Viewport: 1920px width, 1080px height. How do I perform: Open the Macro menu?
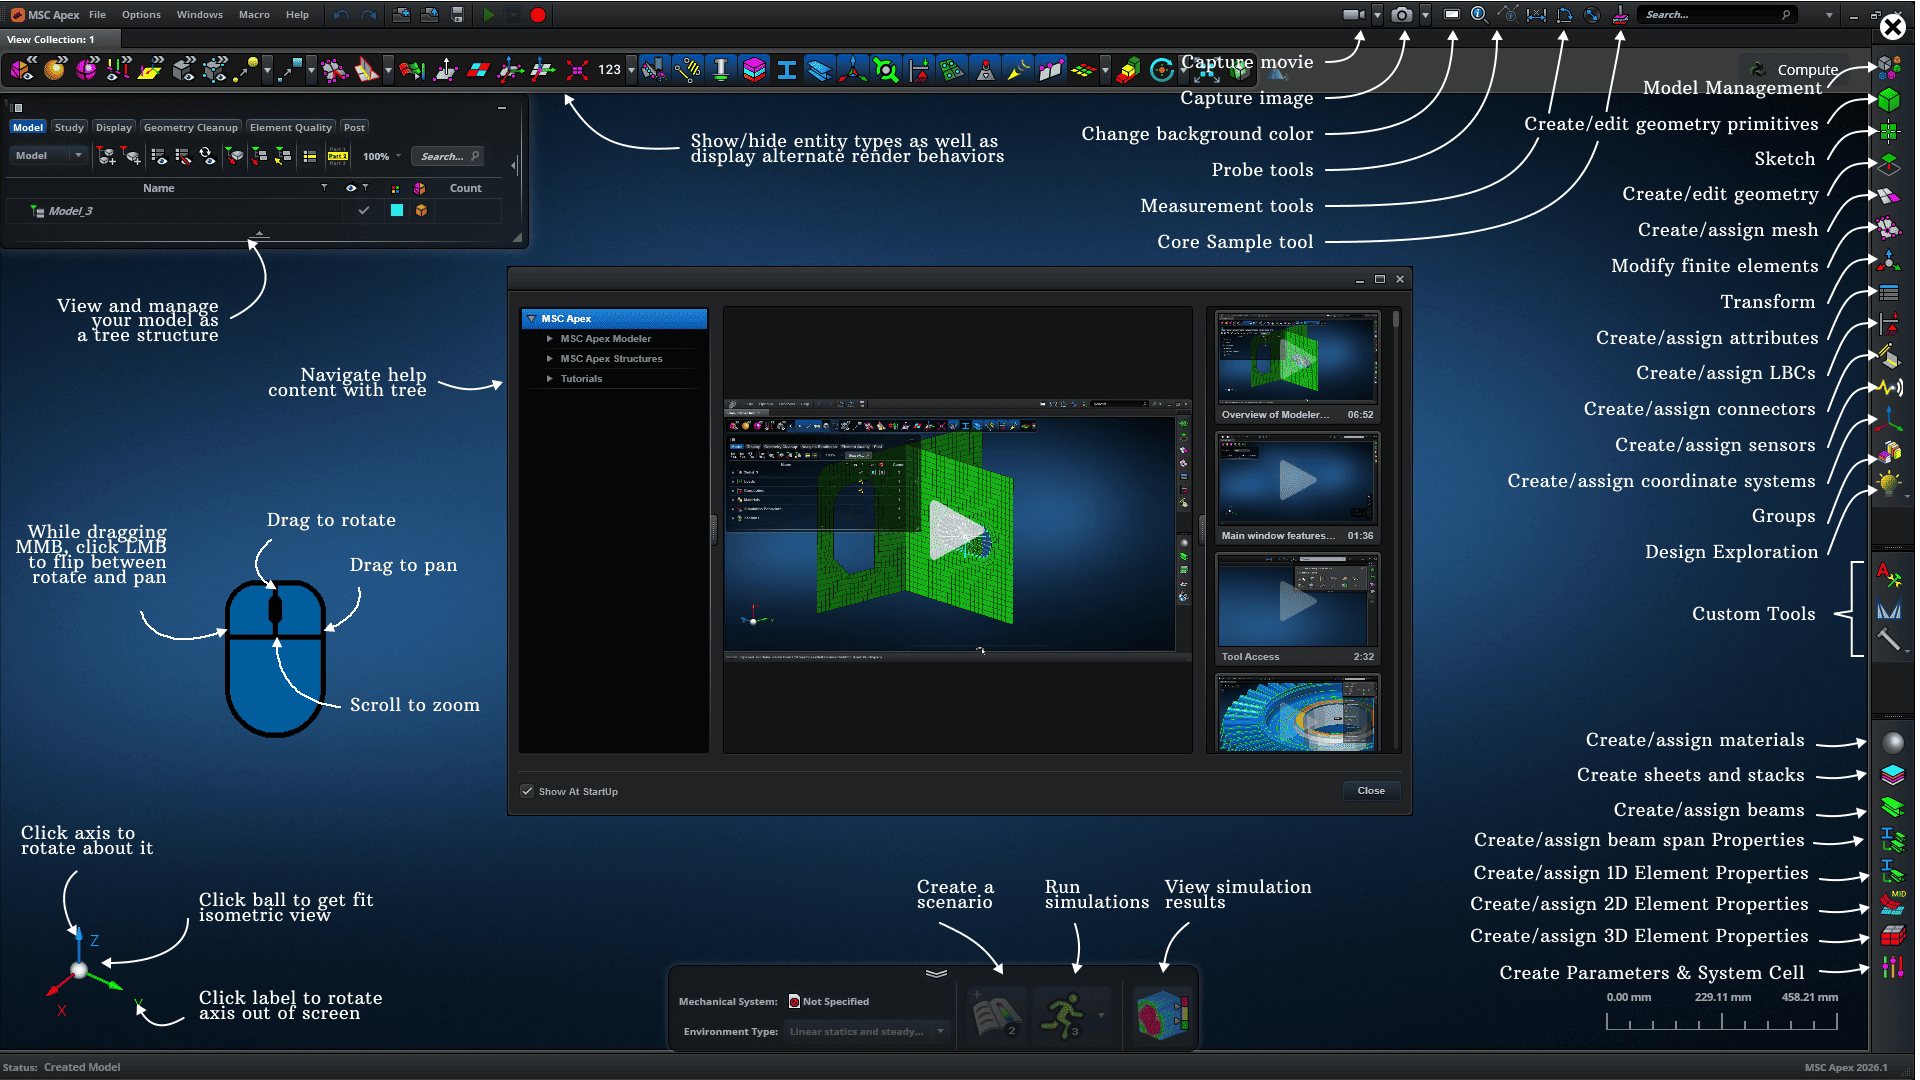click(x=254, y=15)
